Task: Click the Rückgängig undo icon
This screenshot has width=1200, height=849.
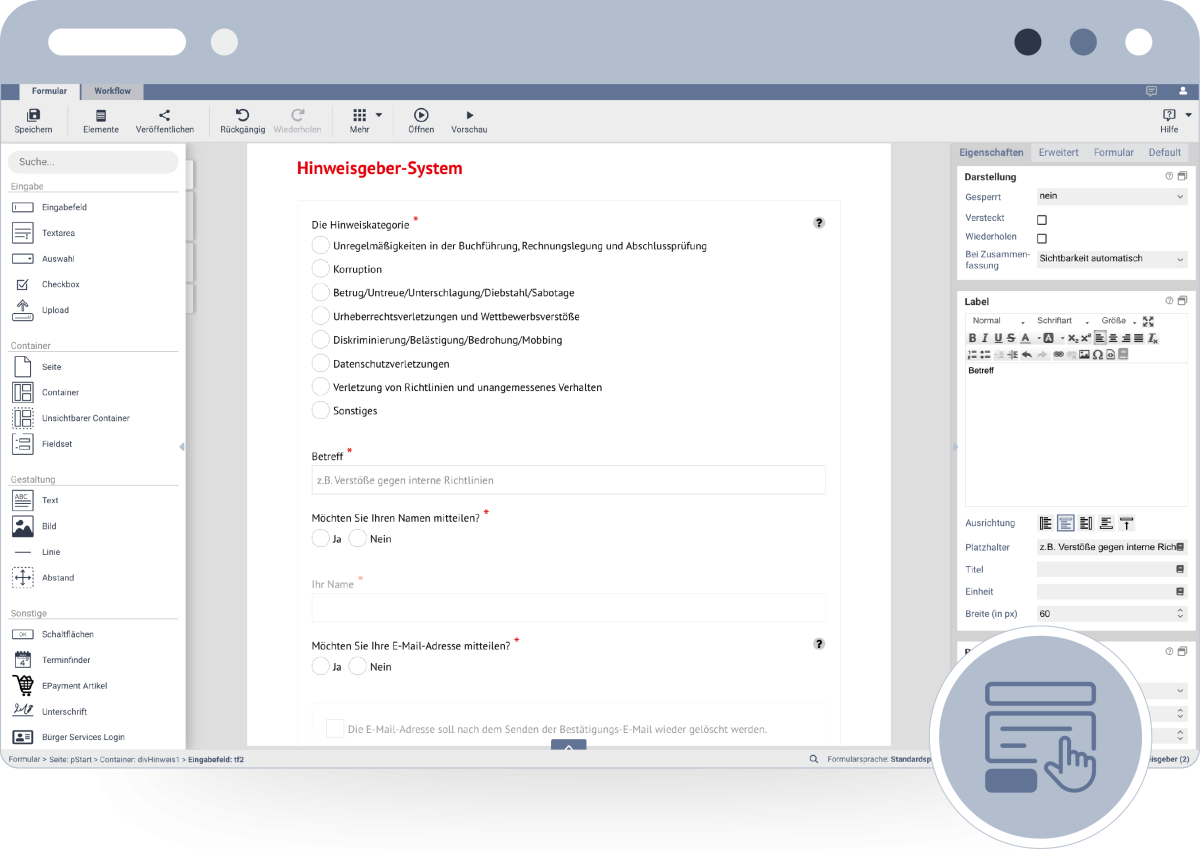Action: click(242, 115)
